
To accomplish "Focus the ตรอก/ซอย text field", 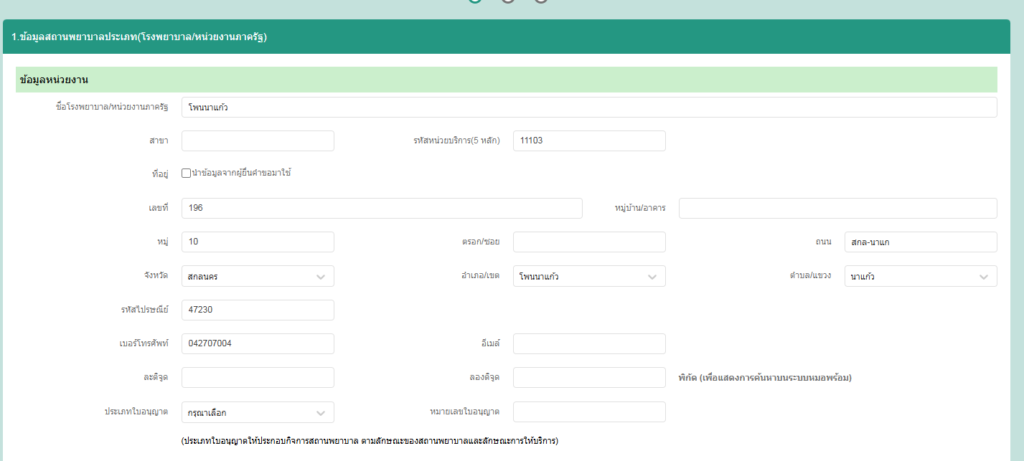I will pyautogui.click(x=589, y=242).
